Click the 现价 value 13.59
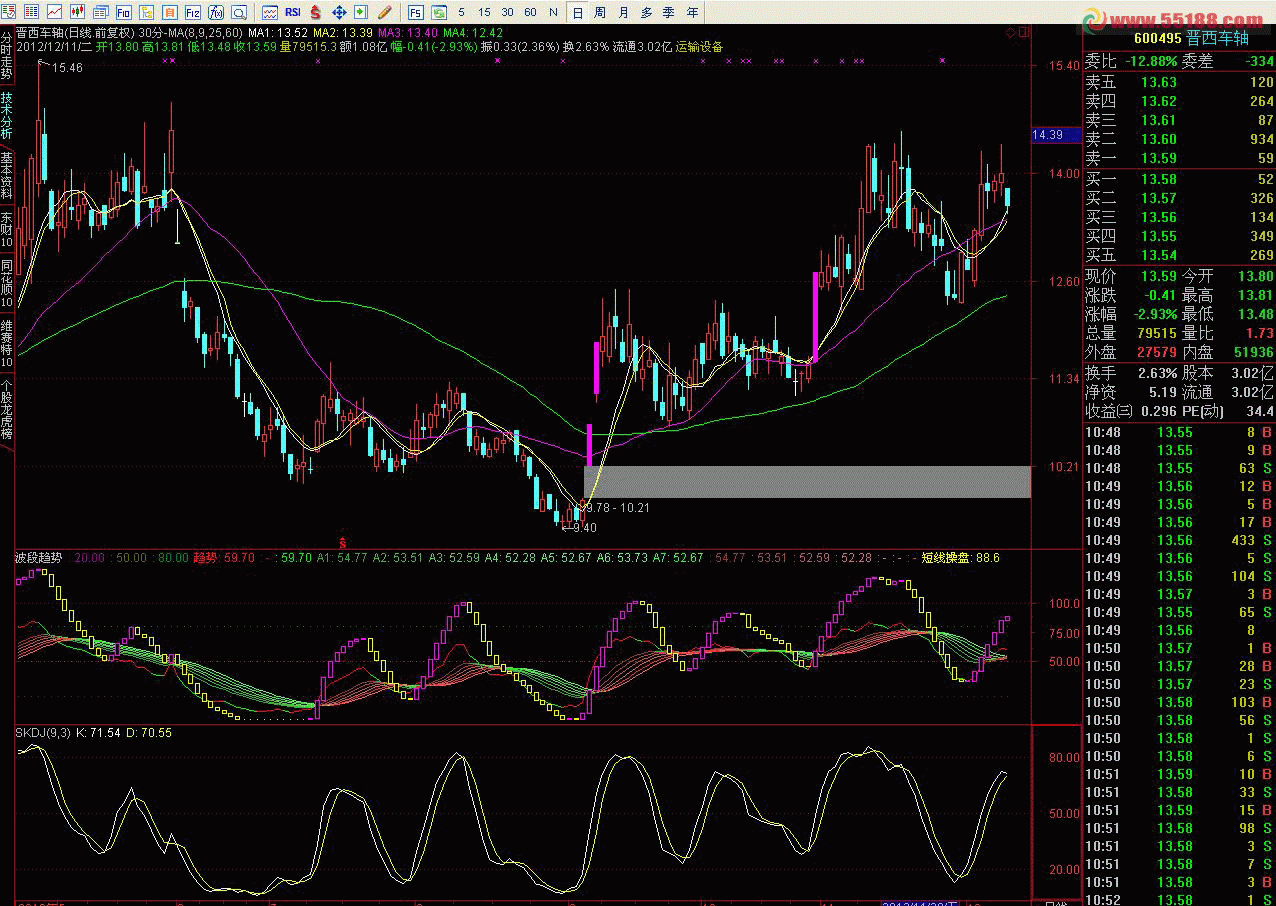Screen dimensions: 1276x906 tap(1159, 276)
